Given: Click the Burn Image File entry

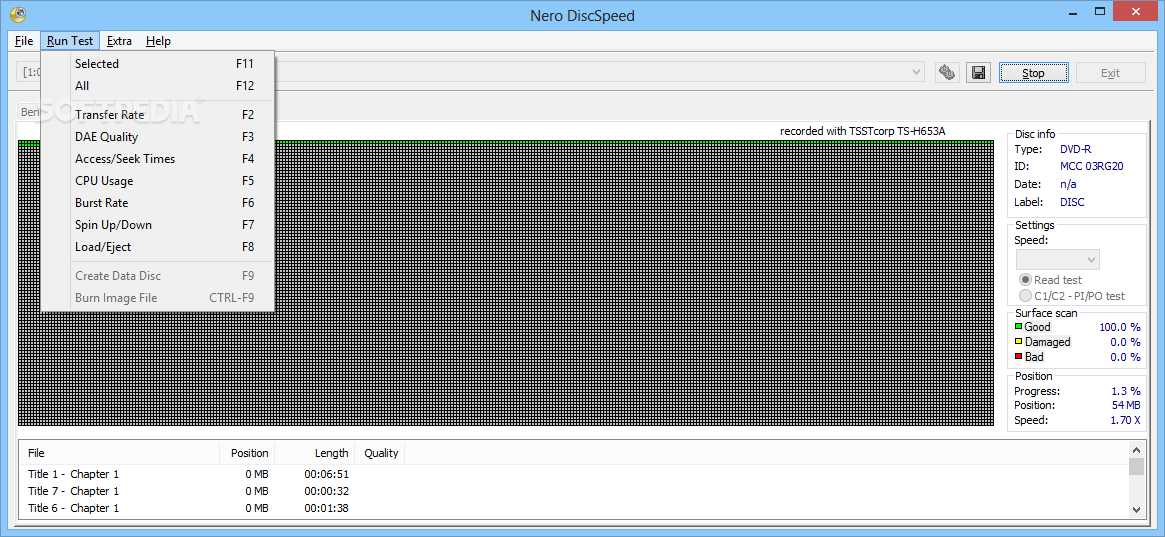Looking at the screenshot, I should (158, 298).
